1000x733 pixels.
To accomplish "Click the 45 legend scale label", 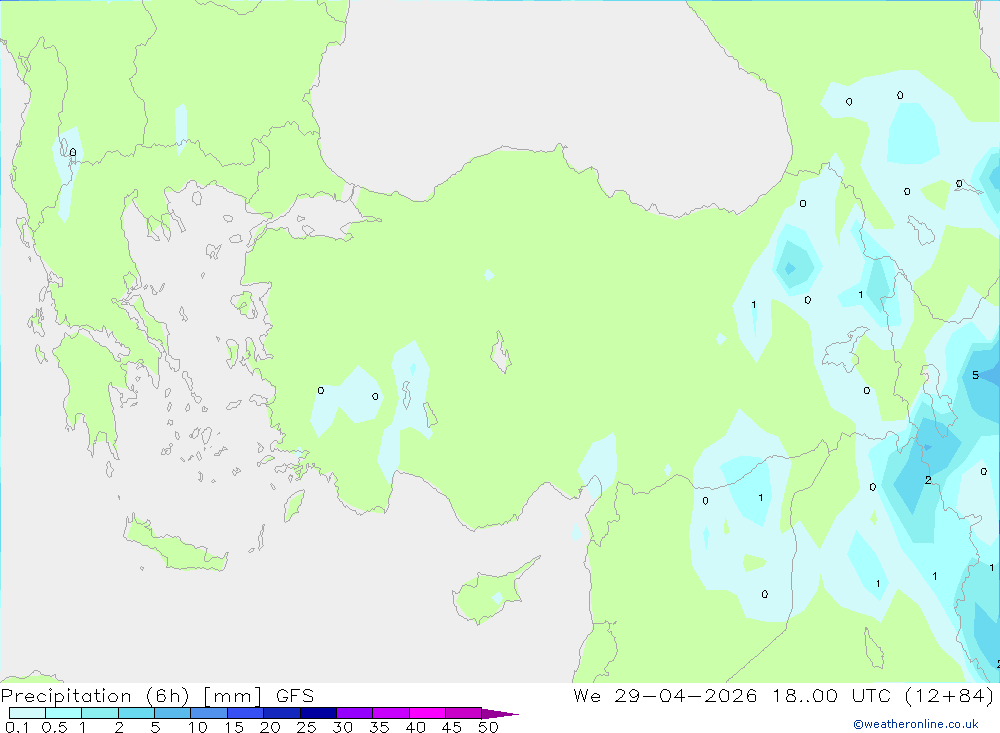I will (x=452, y=727).
